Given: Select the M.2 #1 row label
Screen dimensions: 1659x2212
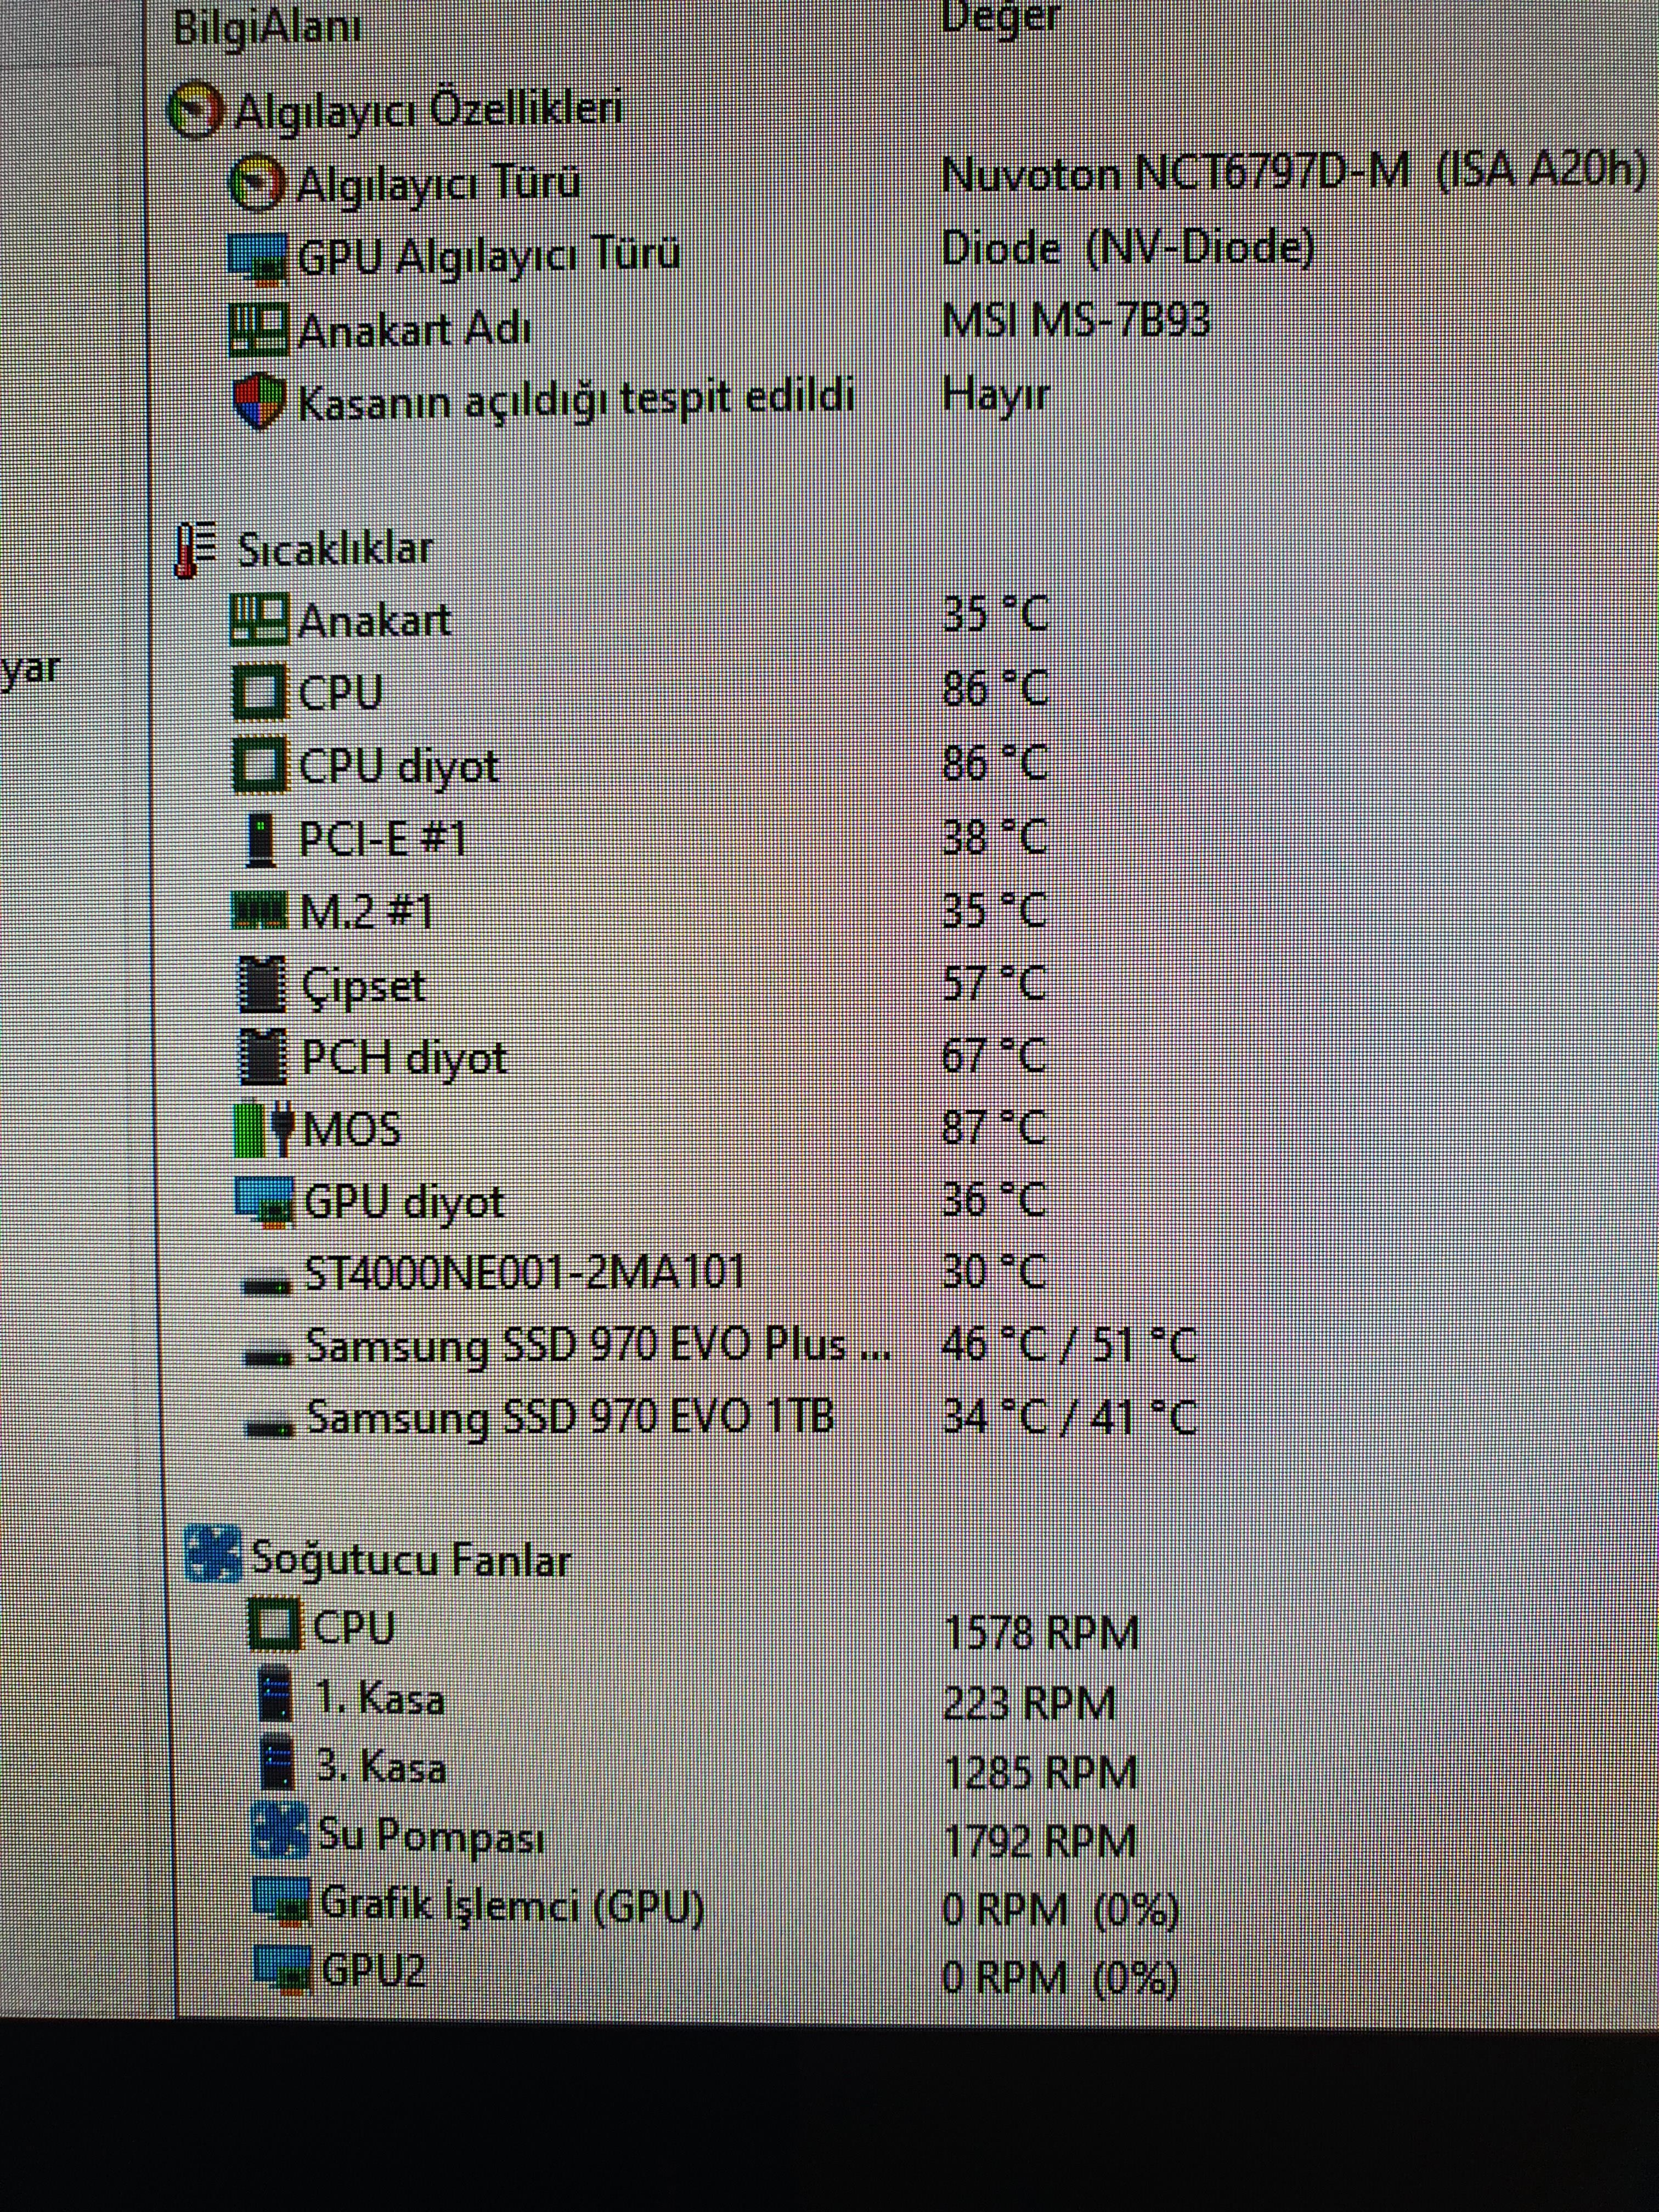Looking at the screenshot, I should 366,912.
